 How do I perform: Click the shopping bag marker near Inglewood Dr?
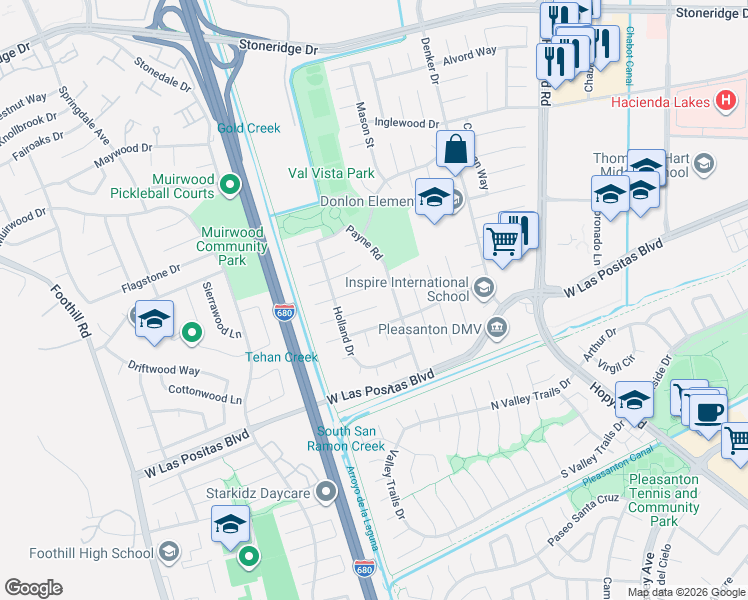[x=456, y=151]
